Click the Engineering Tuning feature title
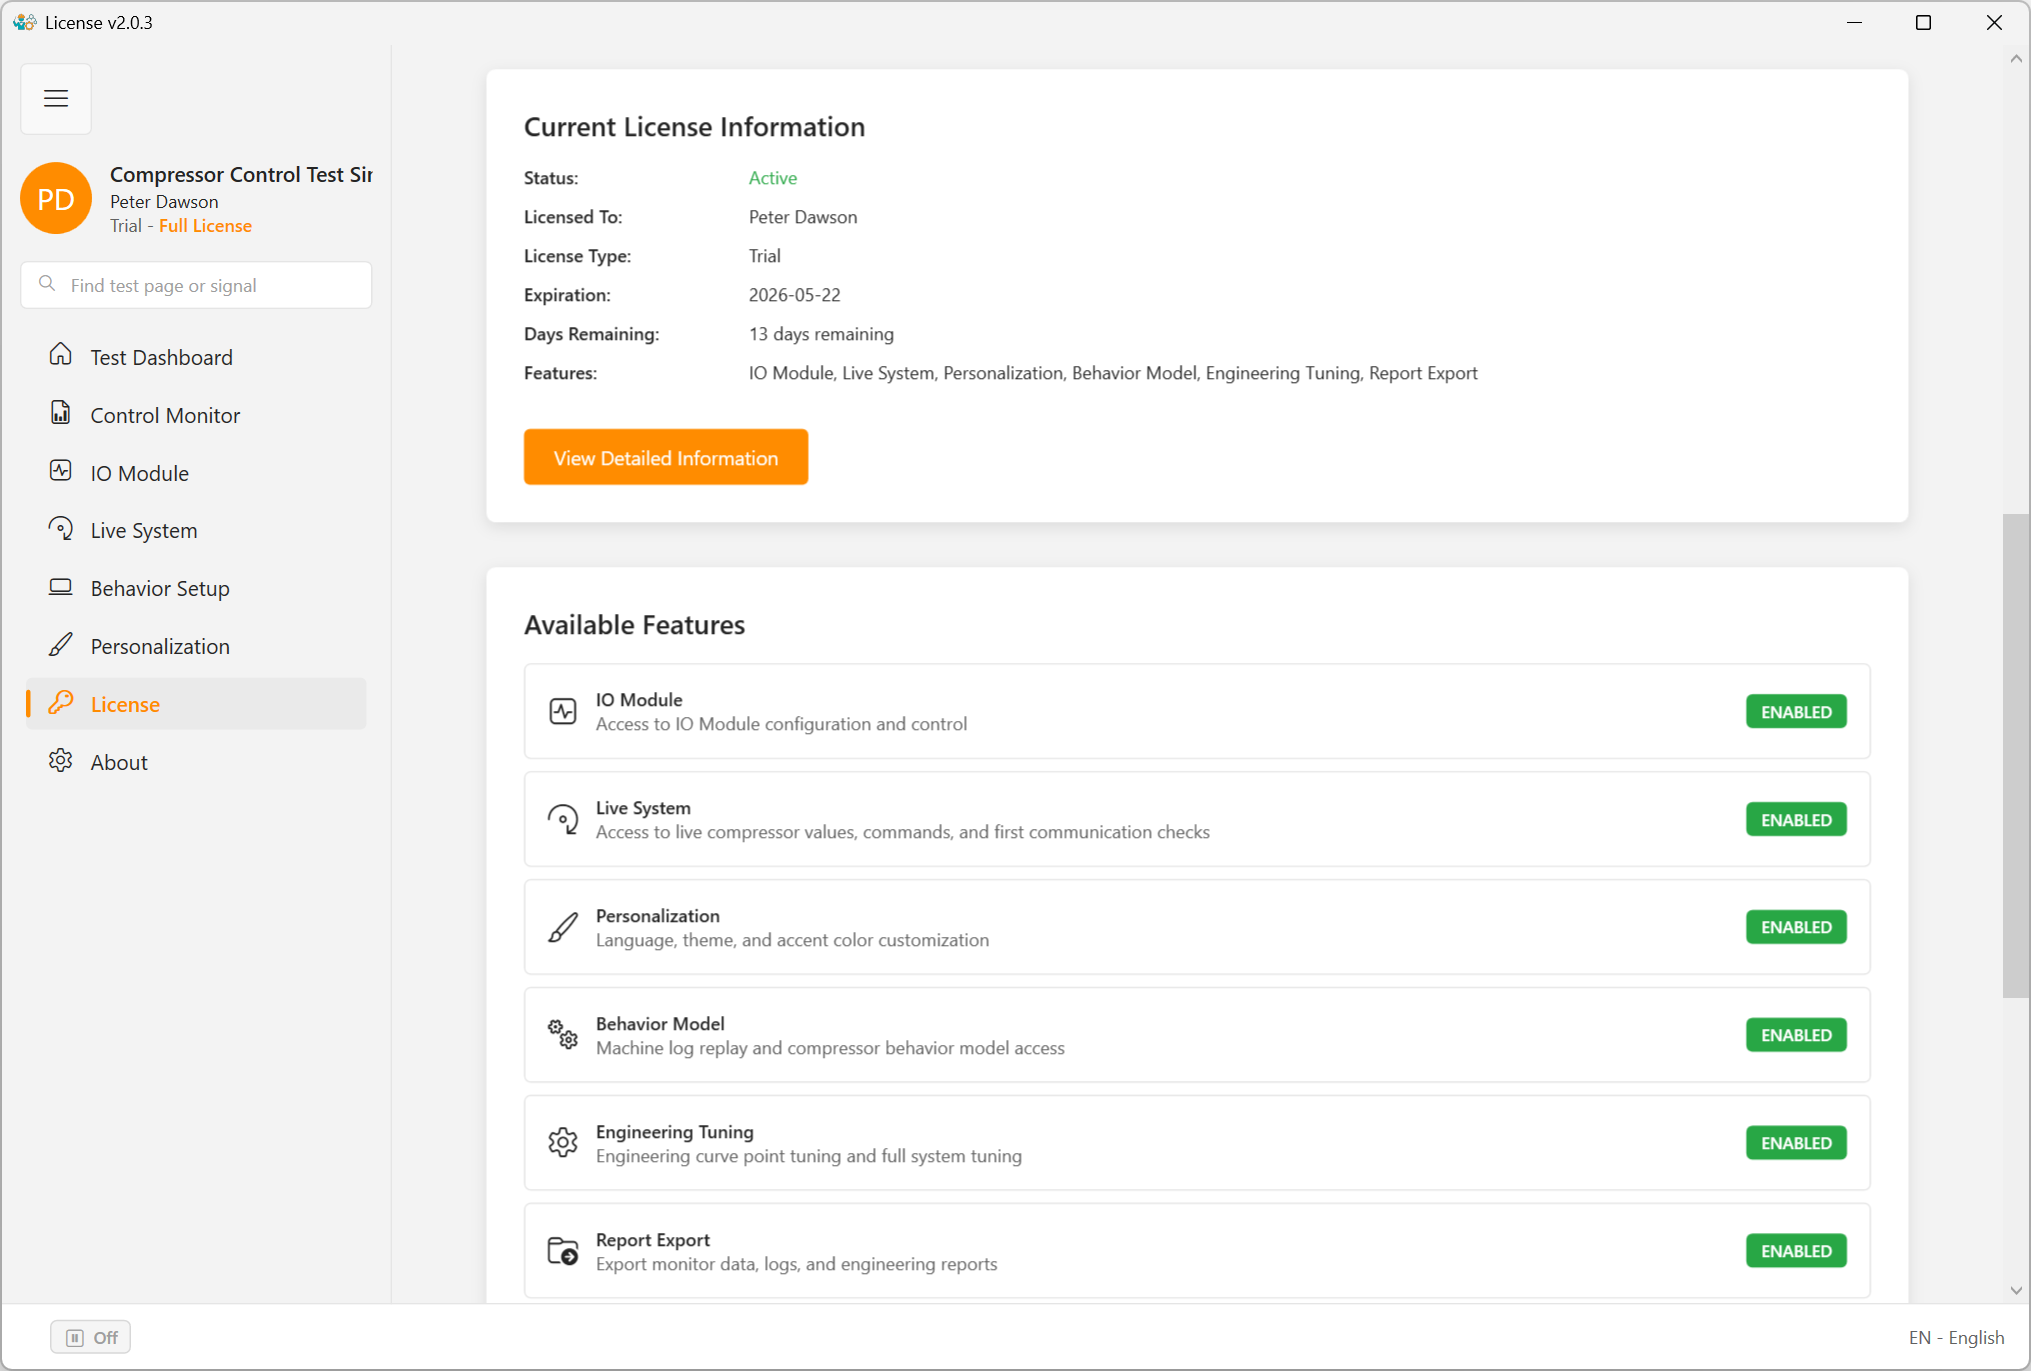The width and height of the screenshot is (2031, 1371). point(675,1132)
